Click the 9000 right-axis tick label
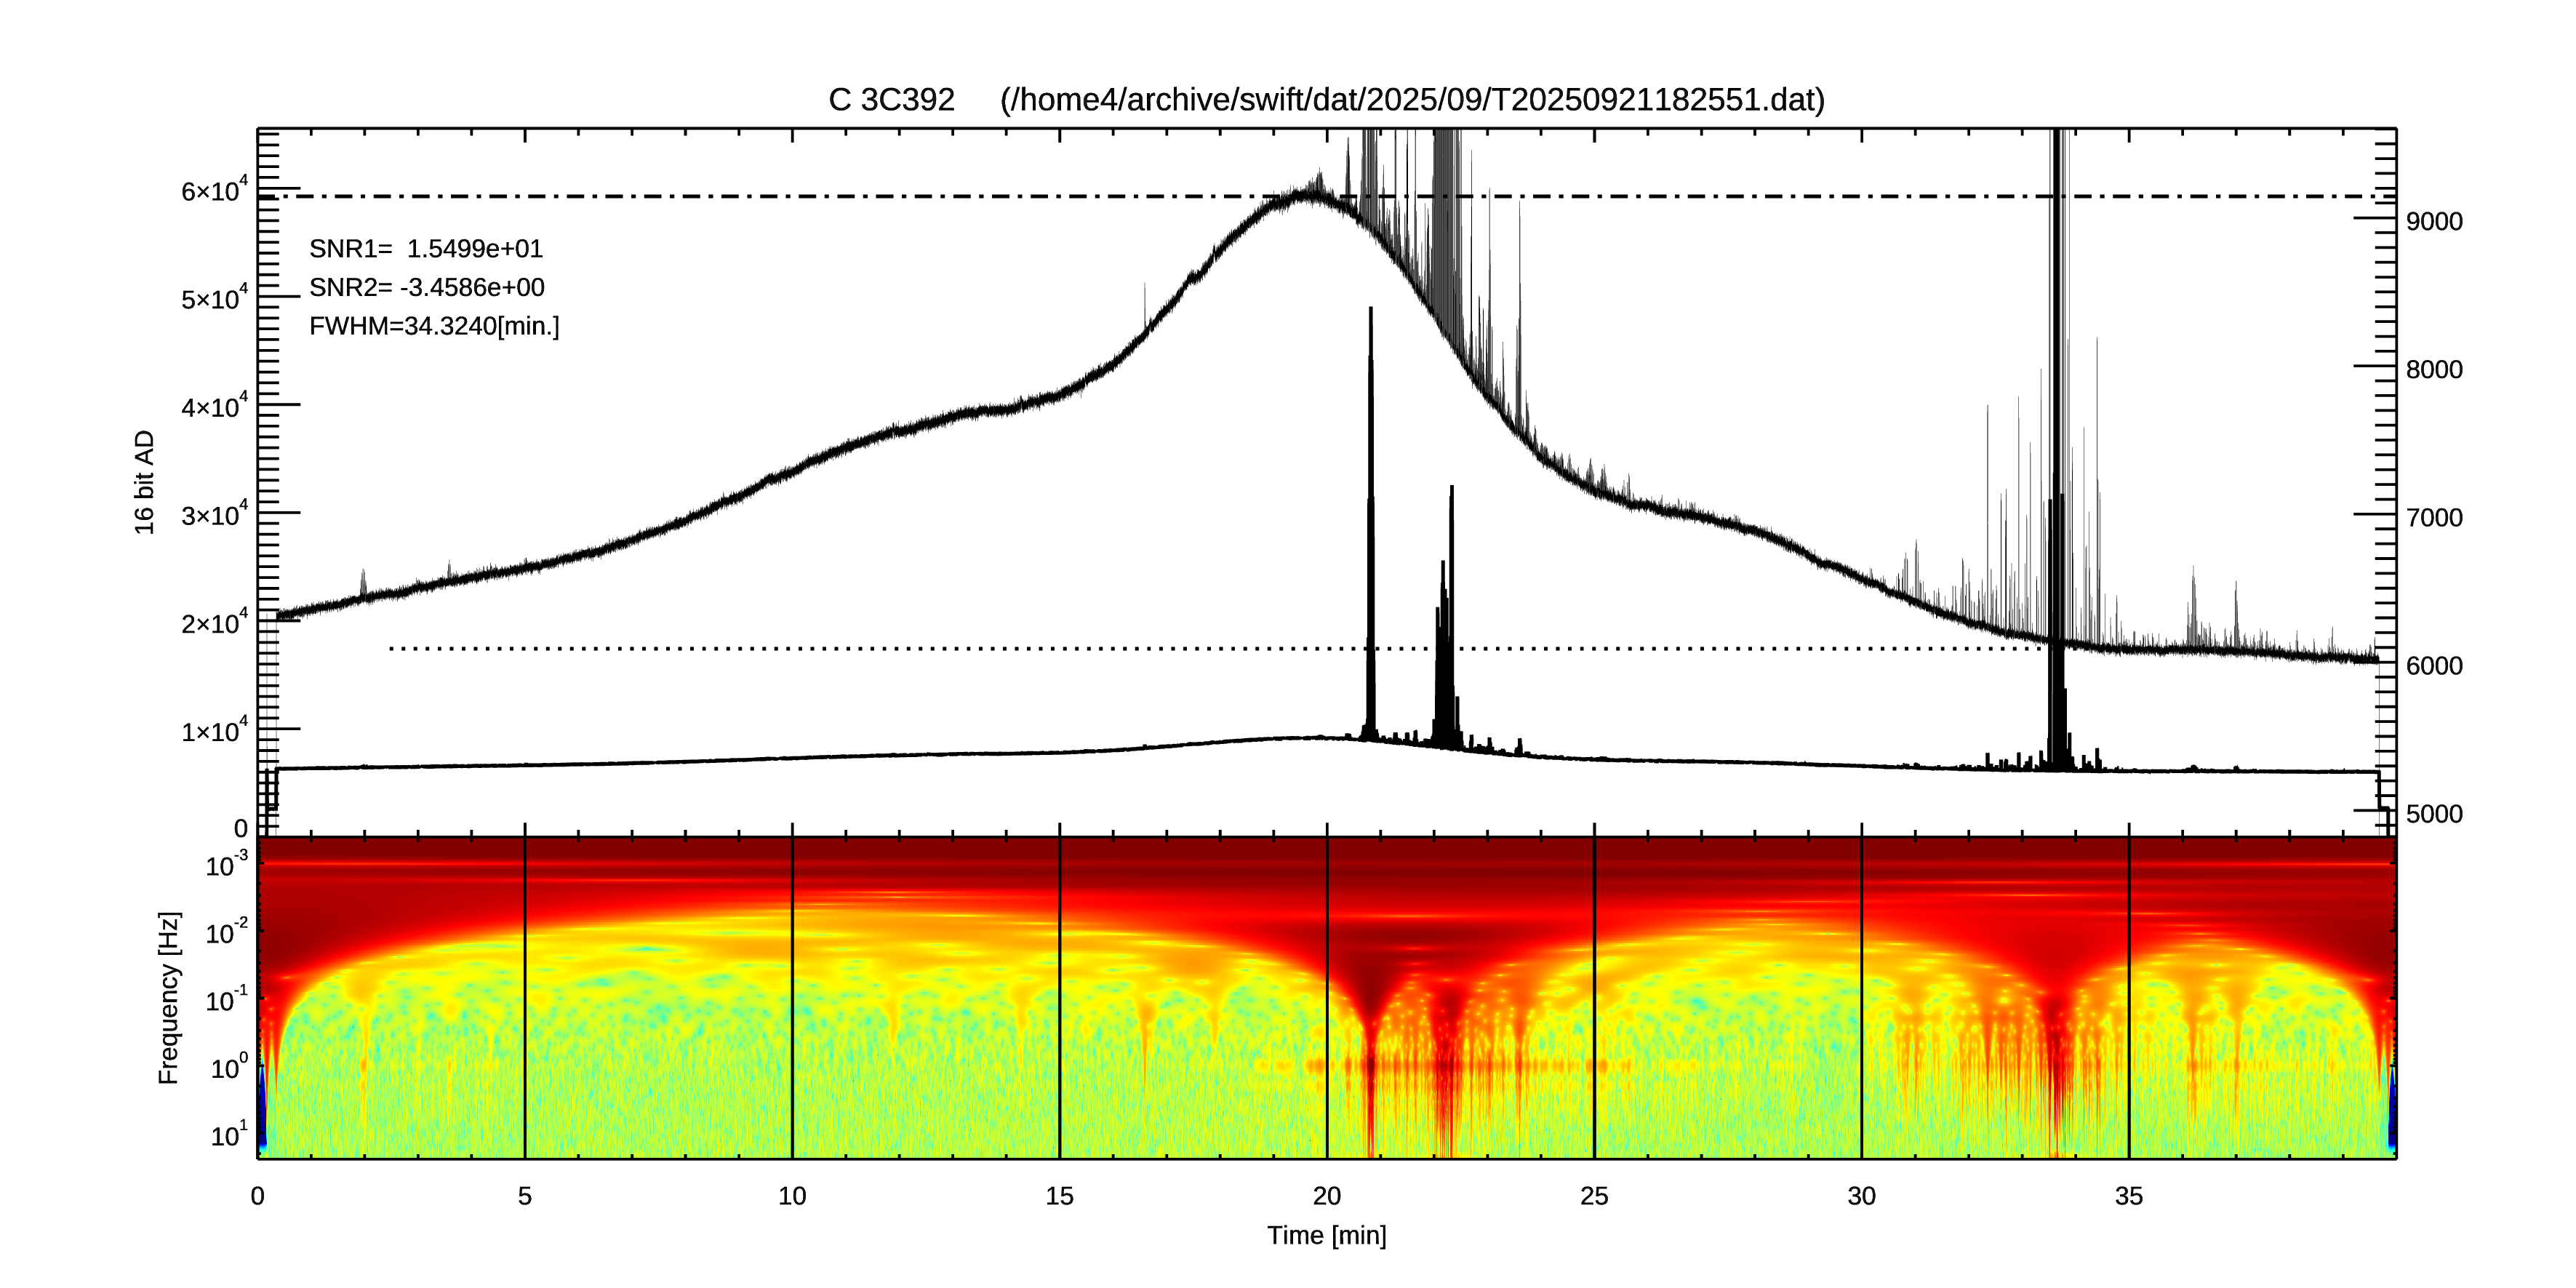The height and width of the screenshot is (1288, 2576). pos(2434,222)
